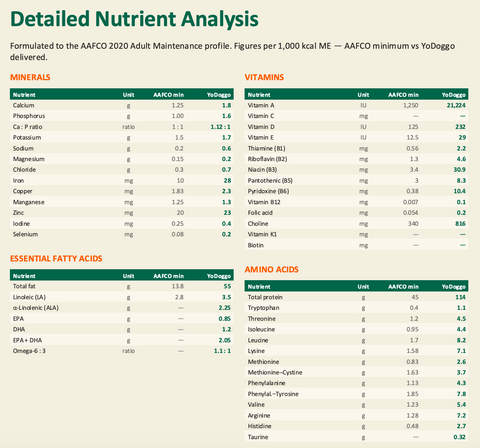Select the Isoleucine row label
Image resolution: width=480 pixels, height=448 pixels.
tap(261, 329)
